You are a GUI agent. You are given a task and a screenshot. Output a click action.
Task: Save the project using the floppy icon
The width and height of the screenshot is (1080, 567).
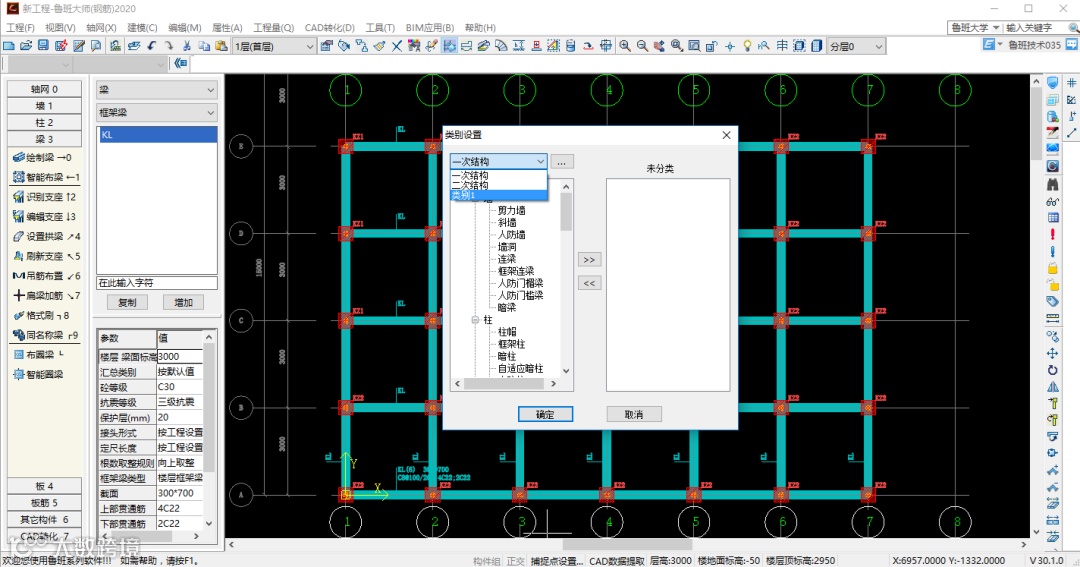pyautogui.click(x=43, y=46)
